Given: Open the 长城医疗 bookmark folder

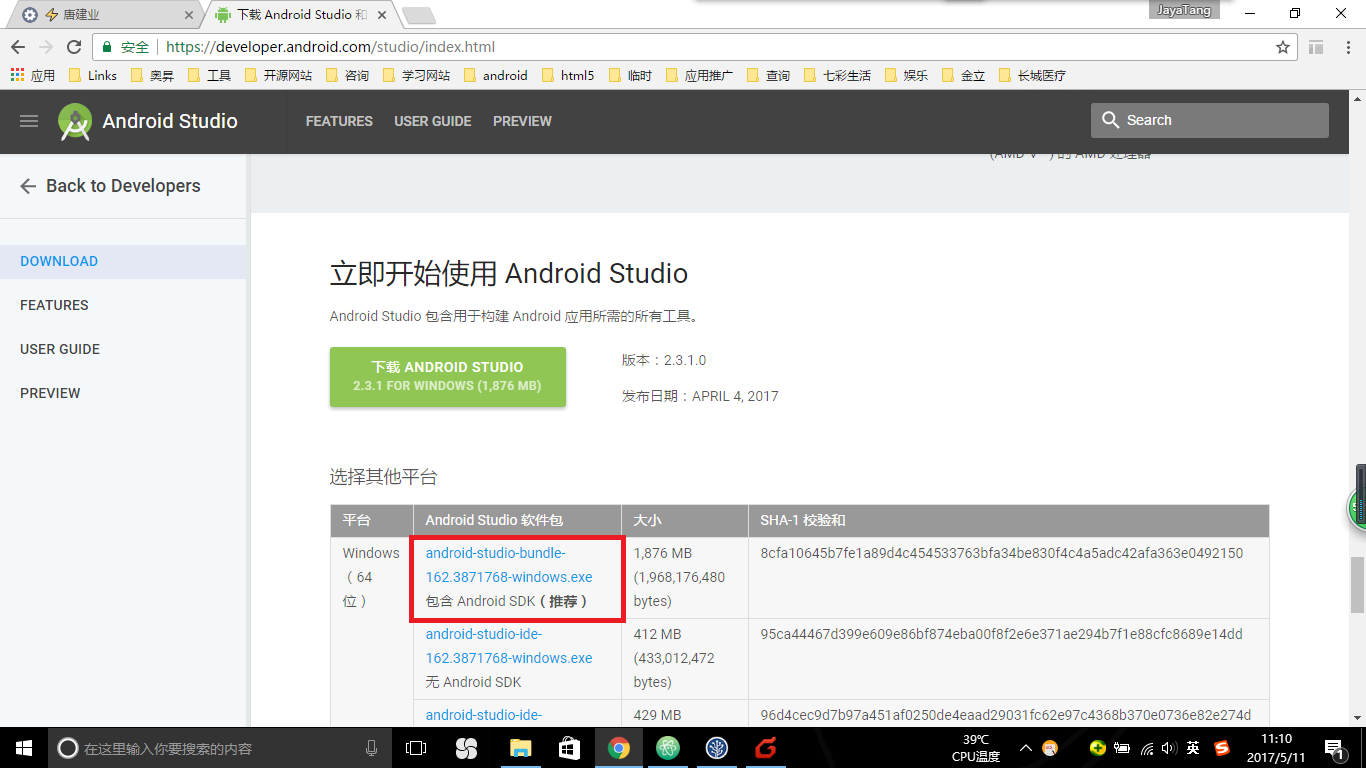Looking at the screenshot, I should [x=1032, y=75].
